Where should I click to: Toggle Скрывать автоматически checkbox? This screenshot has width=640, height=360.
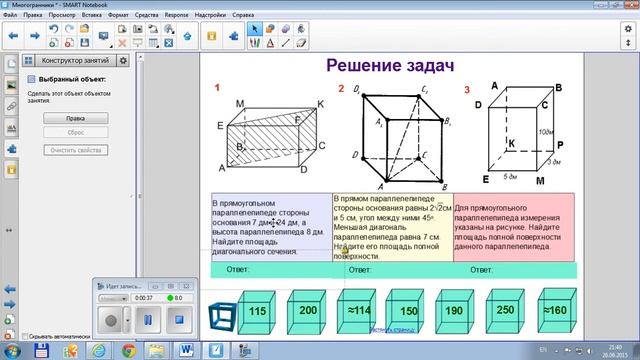click(x=25, y=336)
